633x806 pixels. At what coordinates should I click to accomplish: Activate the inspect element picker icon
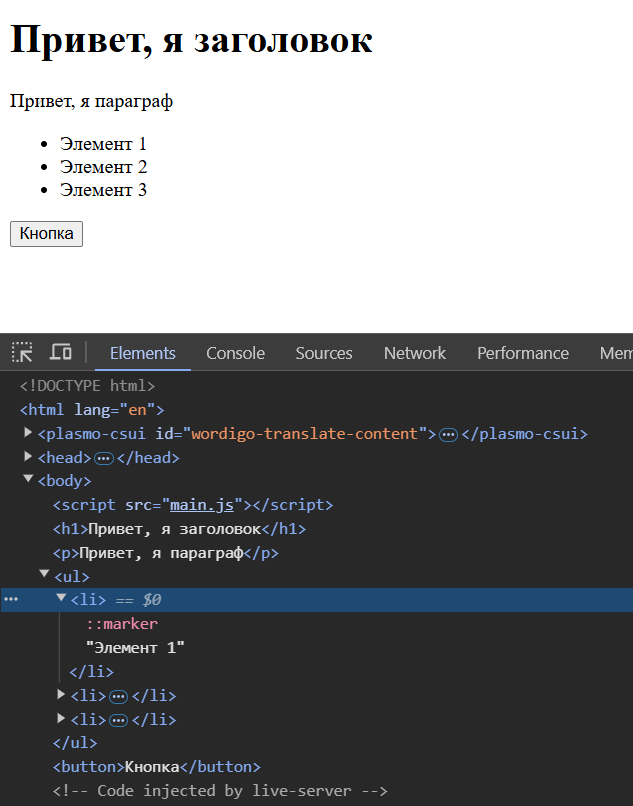22,352
